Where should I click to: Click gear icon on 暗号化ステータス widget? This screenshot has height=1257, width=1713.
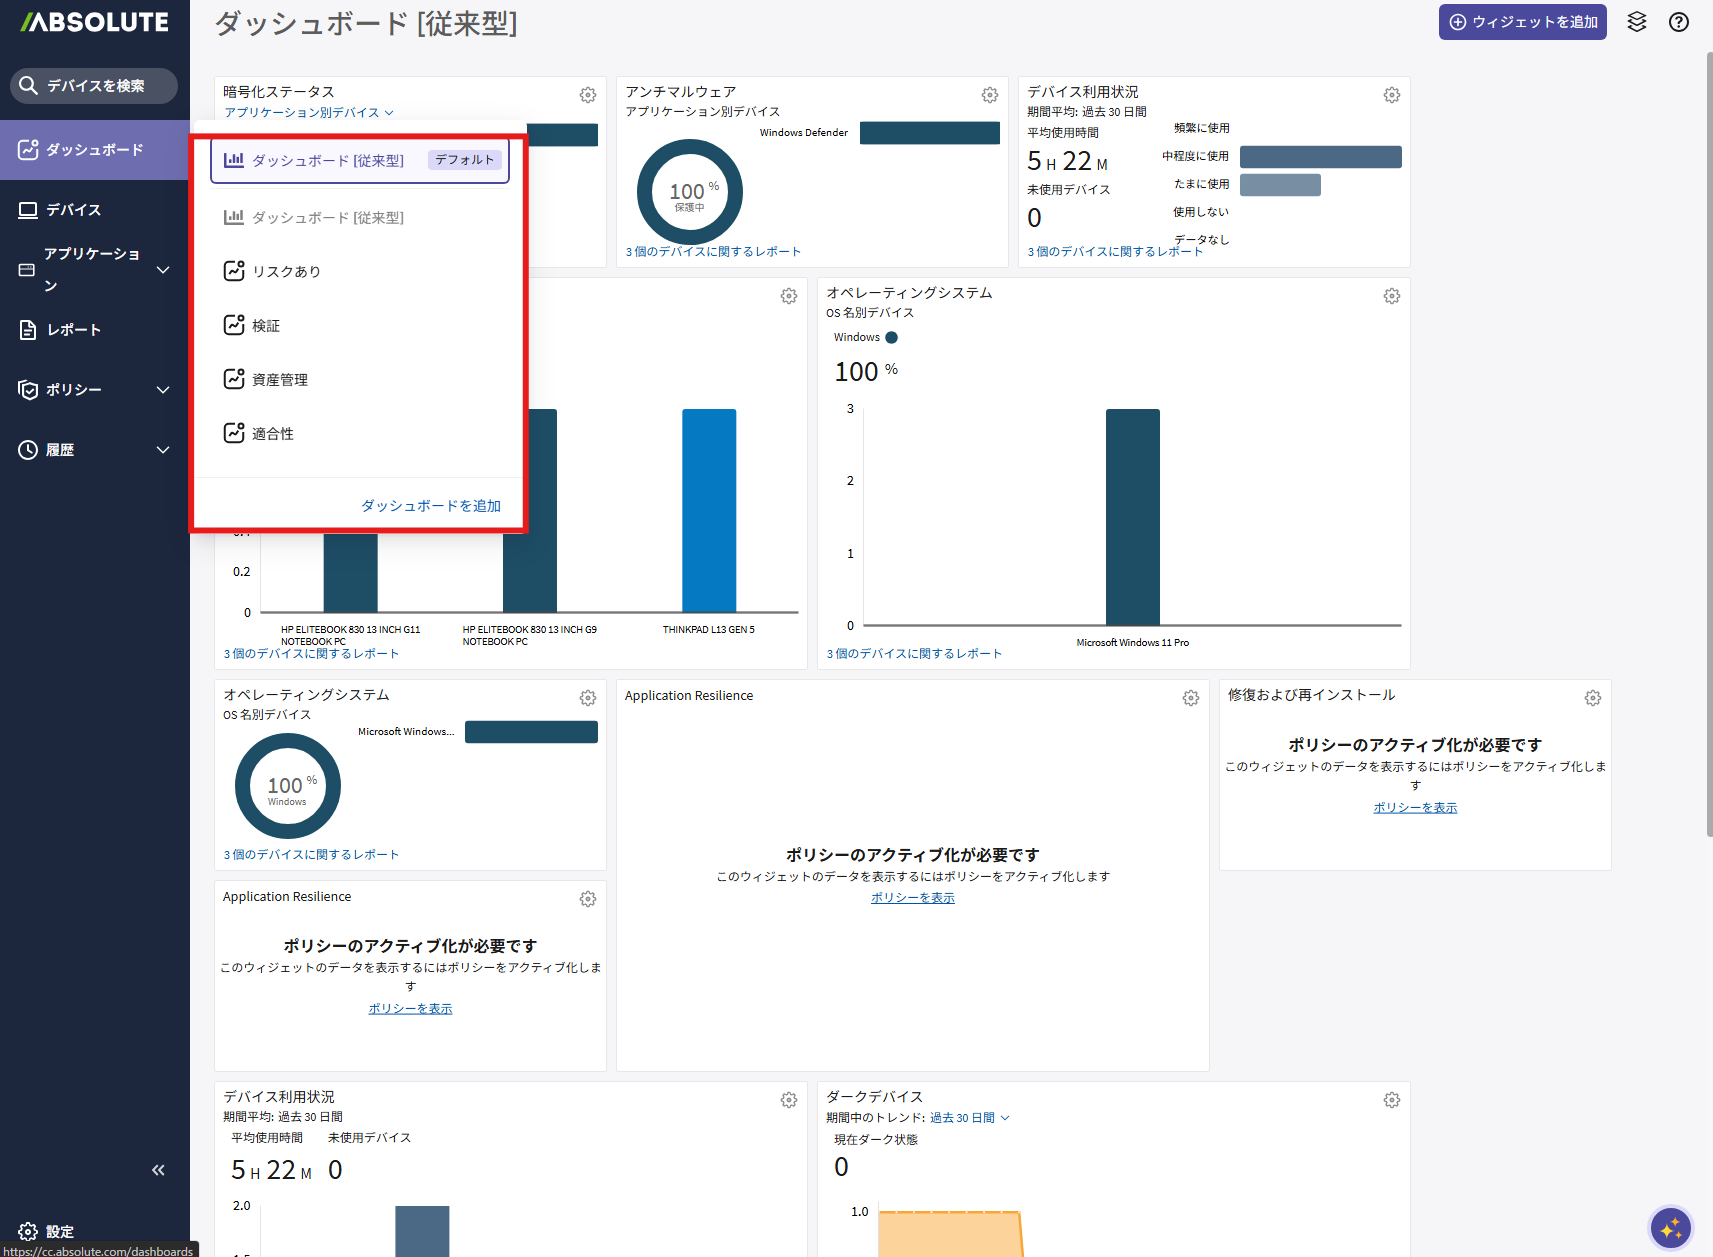588,95
